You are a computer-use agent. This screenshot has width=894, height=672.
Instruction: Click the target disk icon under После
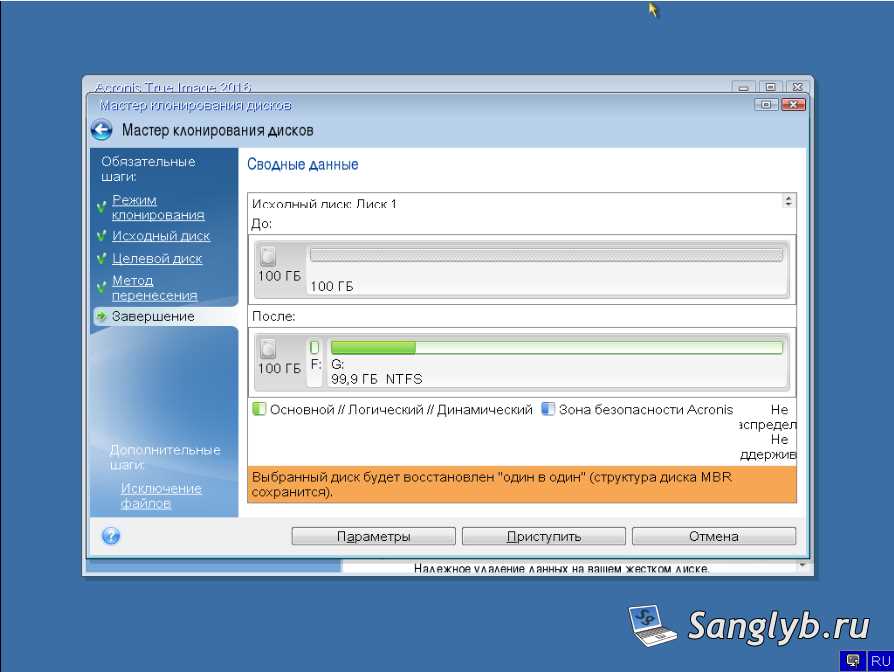[x=268, y=349]
